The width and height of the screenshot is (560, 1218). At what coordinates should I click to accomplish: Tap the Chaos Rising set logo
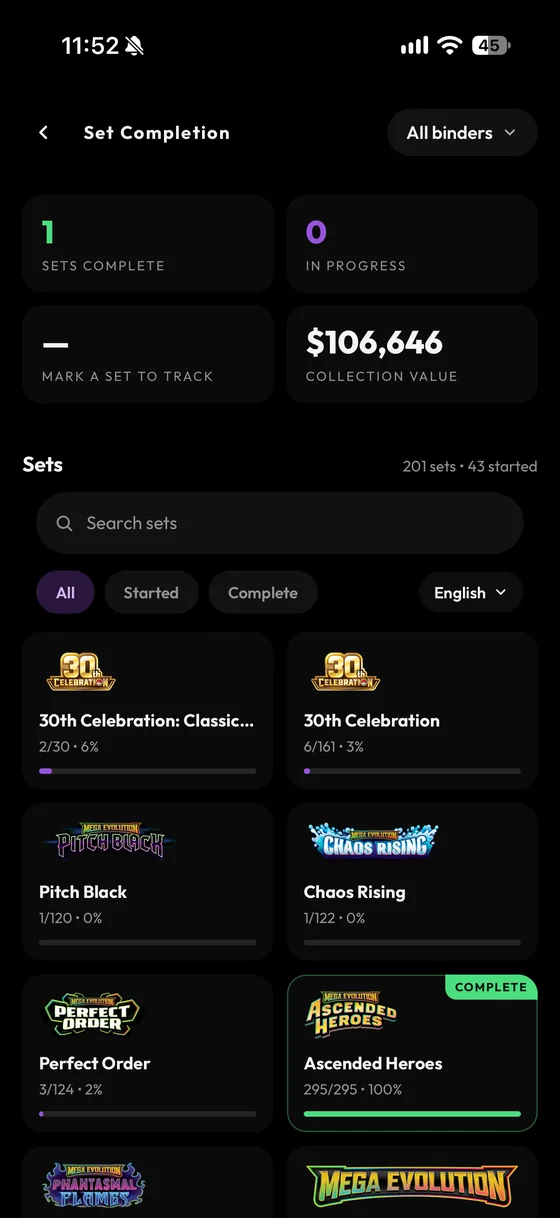pos(373,843)
